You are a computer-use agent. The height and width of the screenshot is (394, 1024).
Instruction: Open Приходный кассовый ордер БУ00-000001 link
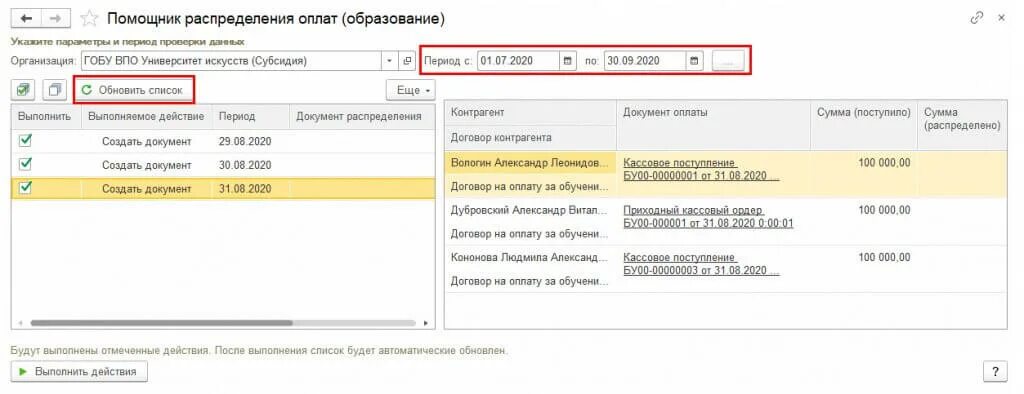709,216
